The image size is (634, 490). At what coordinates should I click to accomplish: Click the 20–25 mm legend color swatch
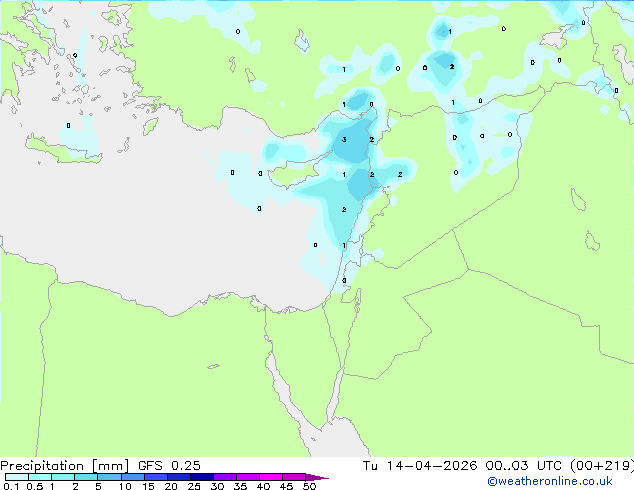point(179,477)
